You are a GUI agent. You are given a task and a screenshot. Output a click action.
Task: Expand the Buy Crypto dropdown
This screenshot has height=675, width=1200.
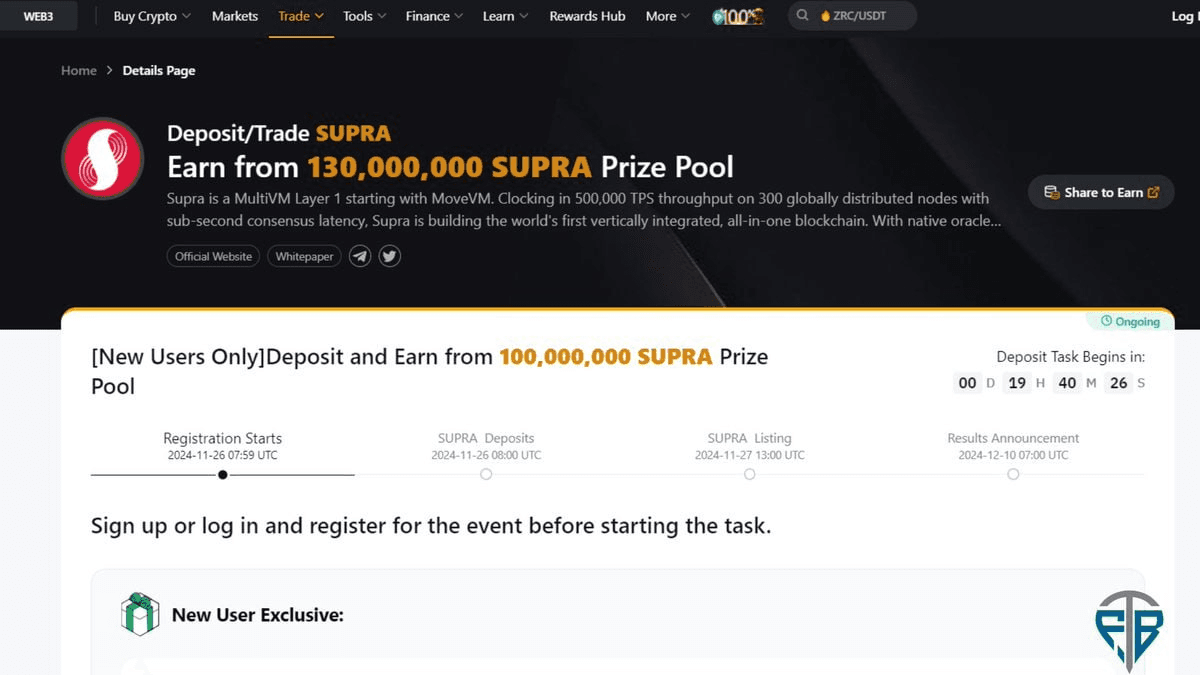(x=152, y=16)
